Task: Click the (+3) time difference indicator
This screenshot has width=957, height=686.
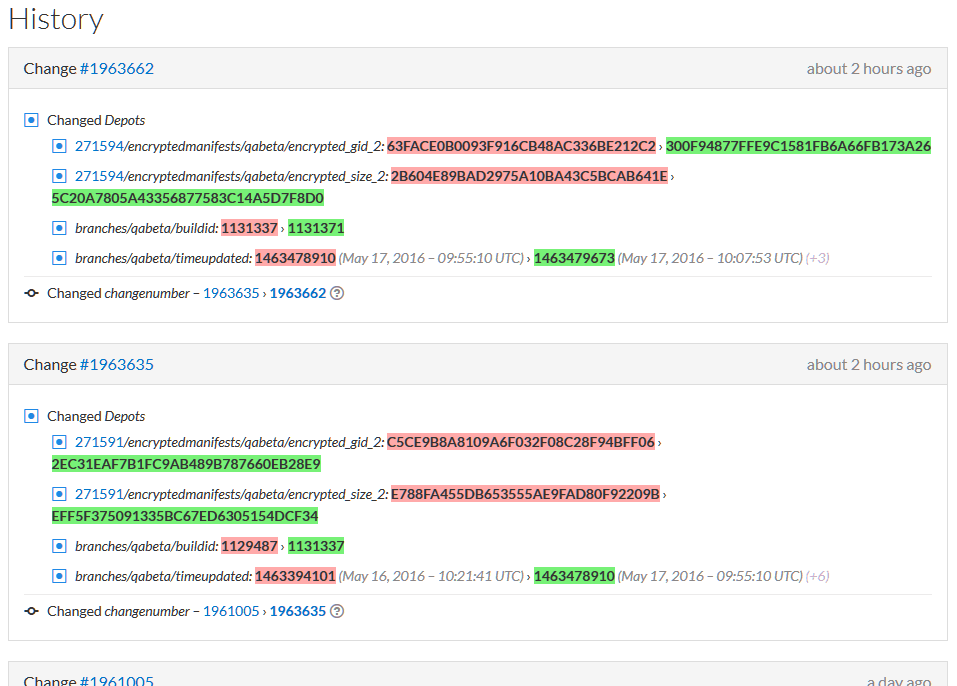Action: click(x=818, y=258)
